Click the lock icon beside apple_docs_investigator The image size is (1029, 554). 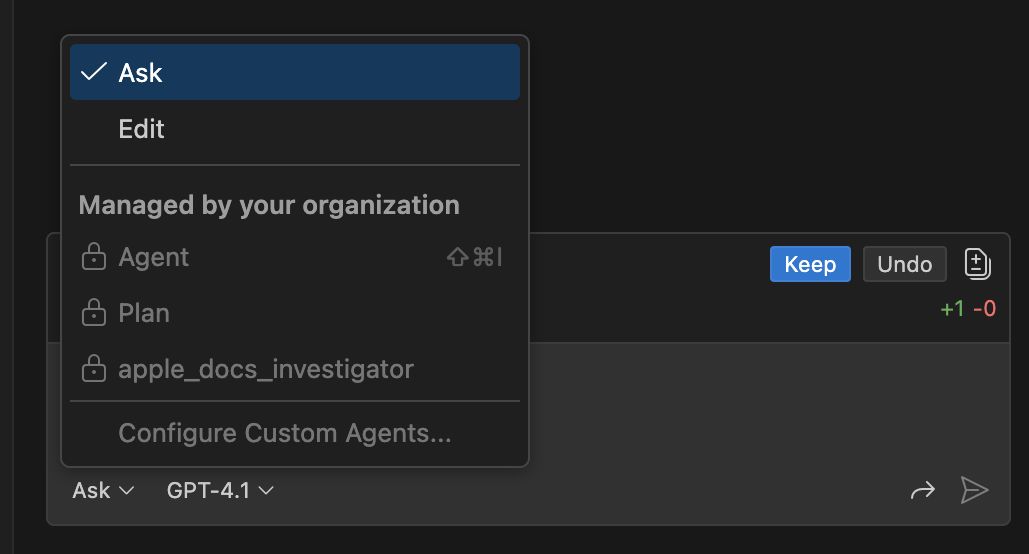[x=93, y=370]
